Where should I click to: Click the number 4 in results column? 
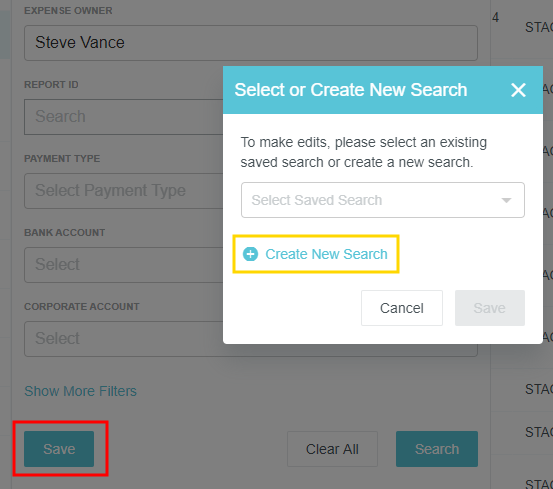coord(496,17)
